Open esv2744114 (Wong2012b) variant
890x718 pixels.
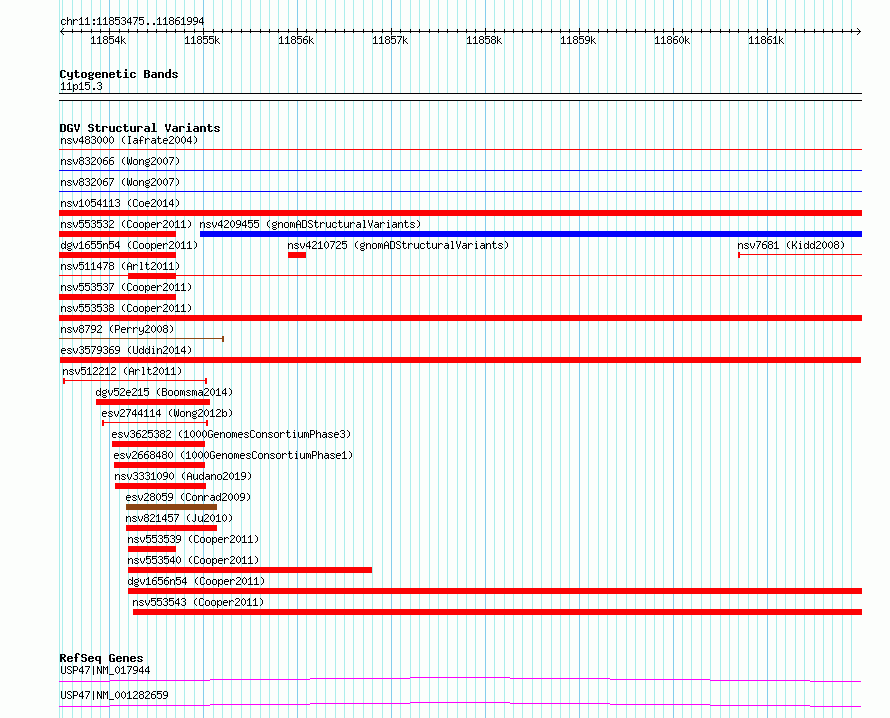coord(167,414)
